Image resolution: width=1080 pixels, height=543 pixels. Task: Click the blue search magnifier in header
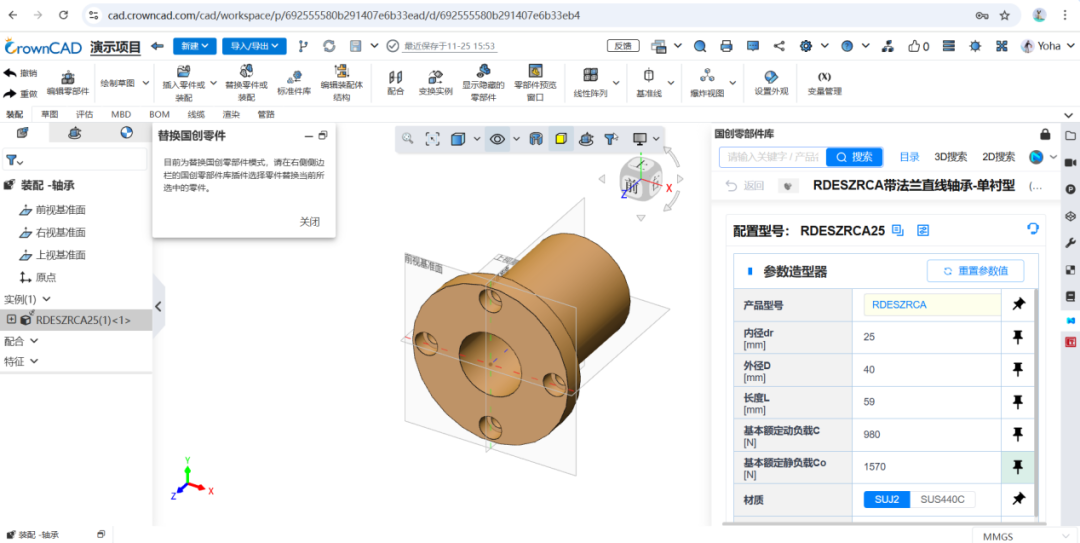(700, 46)
